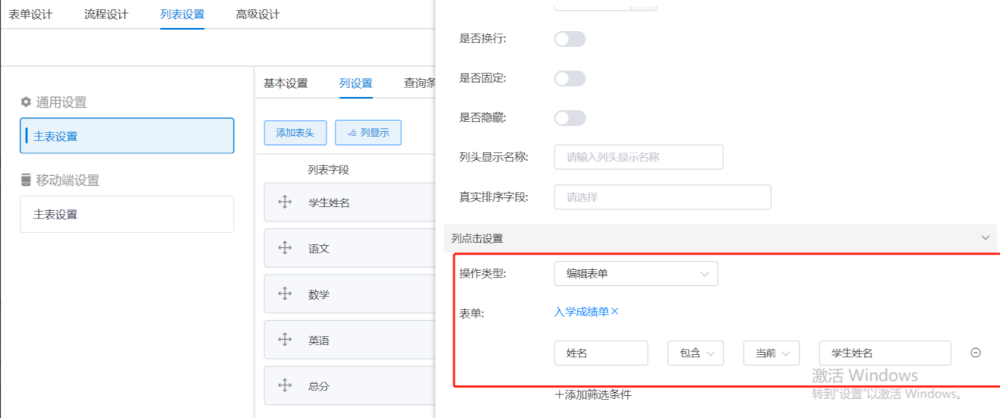Switch to the 基本设置 tab
The image size is (1000, 418).
(x=285, y=83)
